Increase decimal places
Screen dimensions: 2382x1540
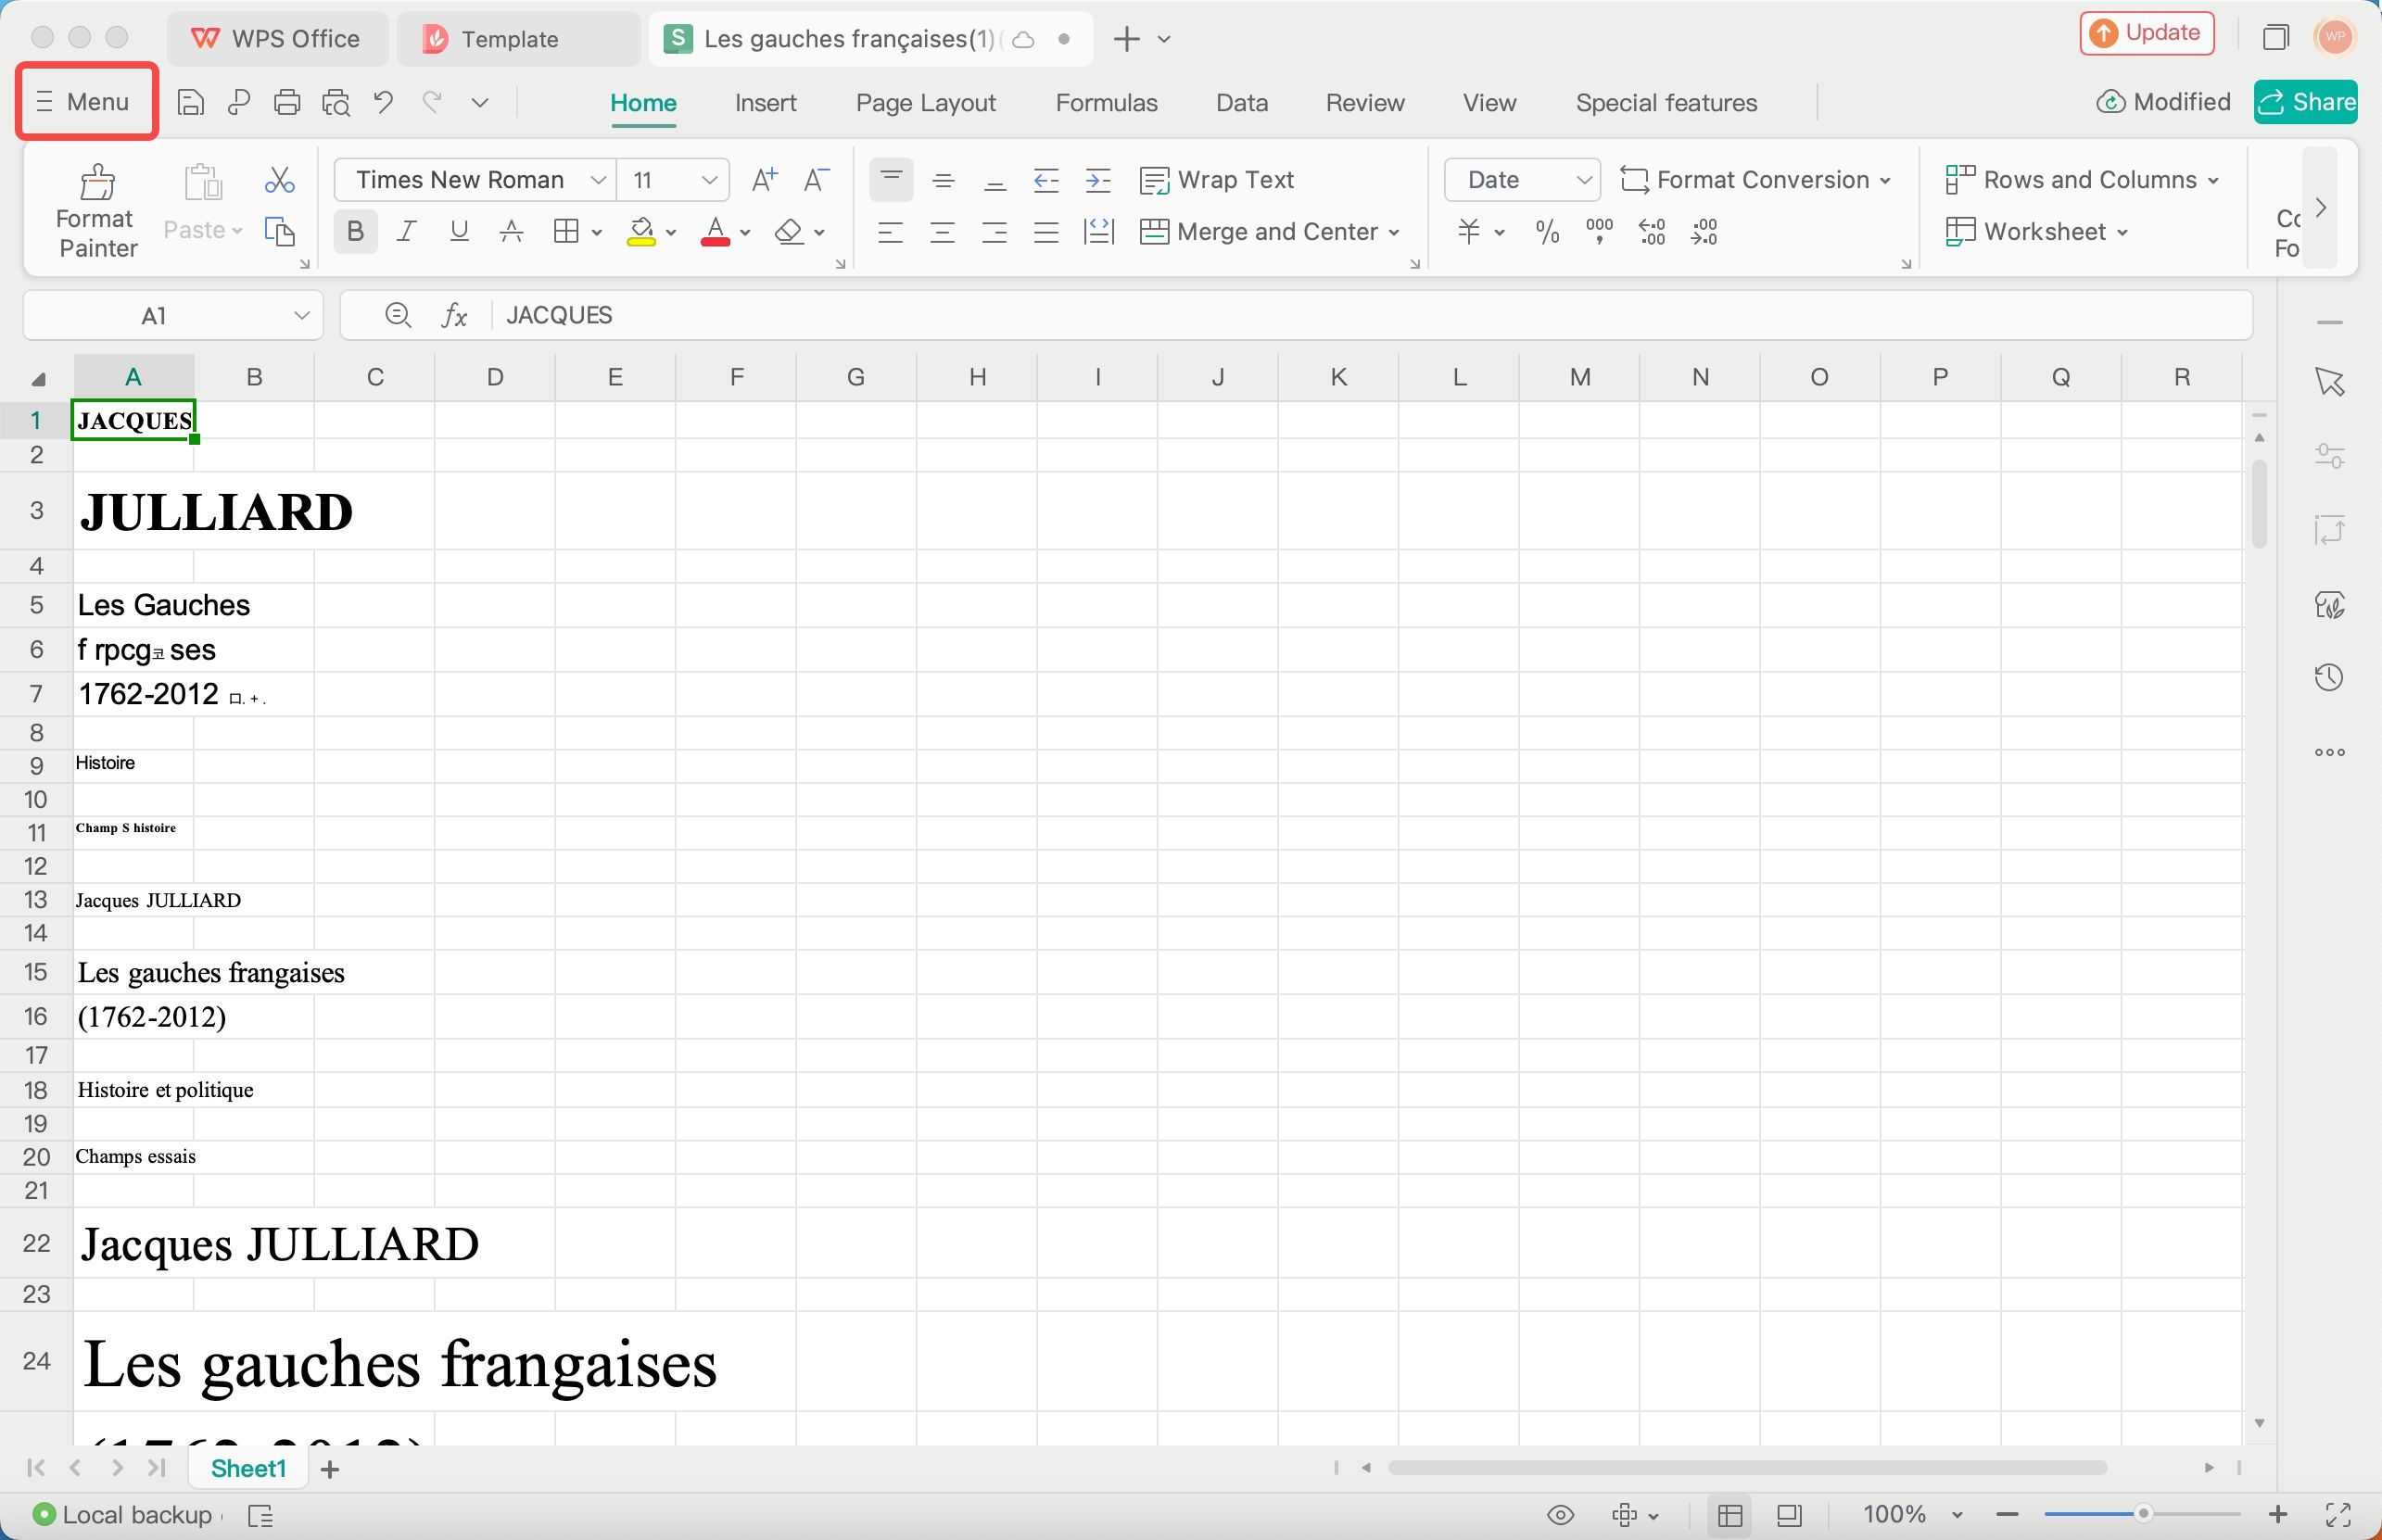(x=1652, y=232)
